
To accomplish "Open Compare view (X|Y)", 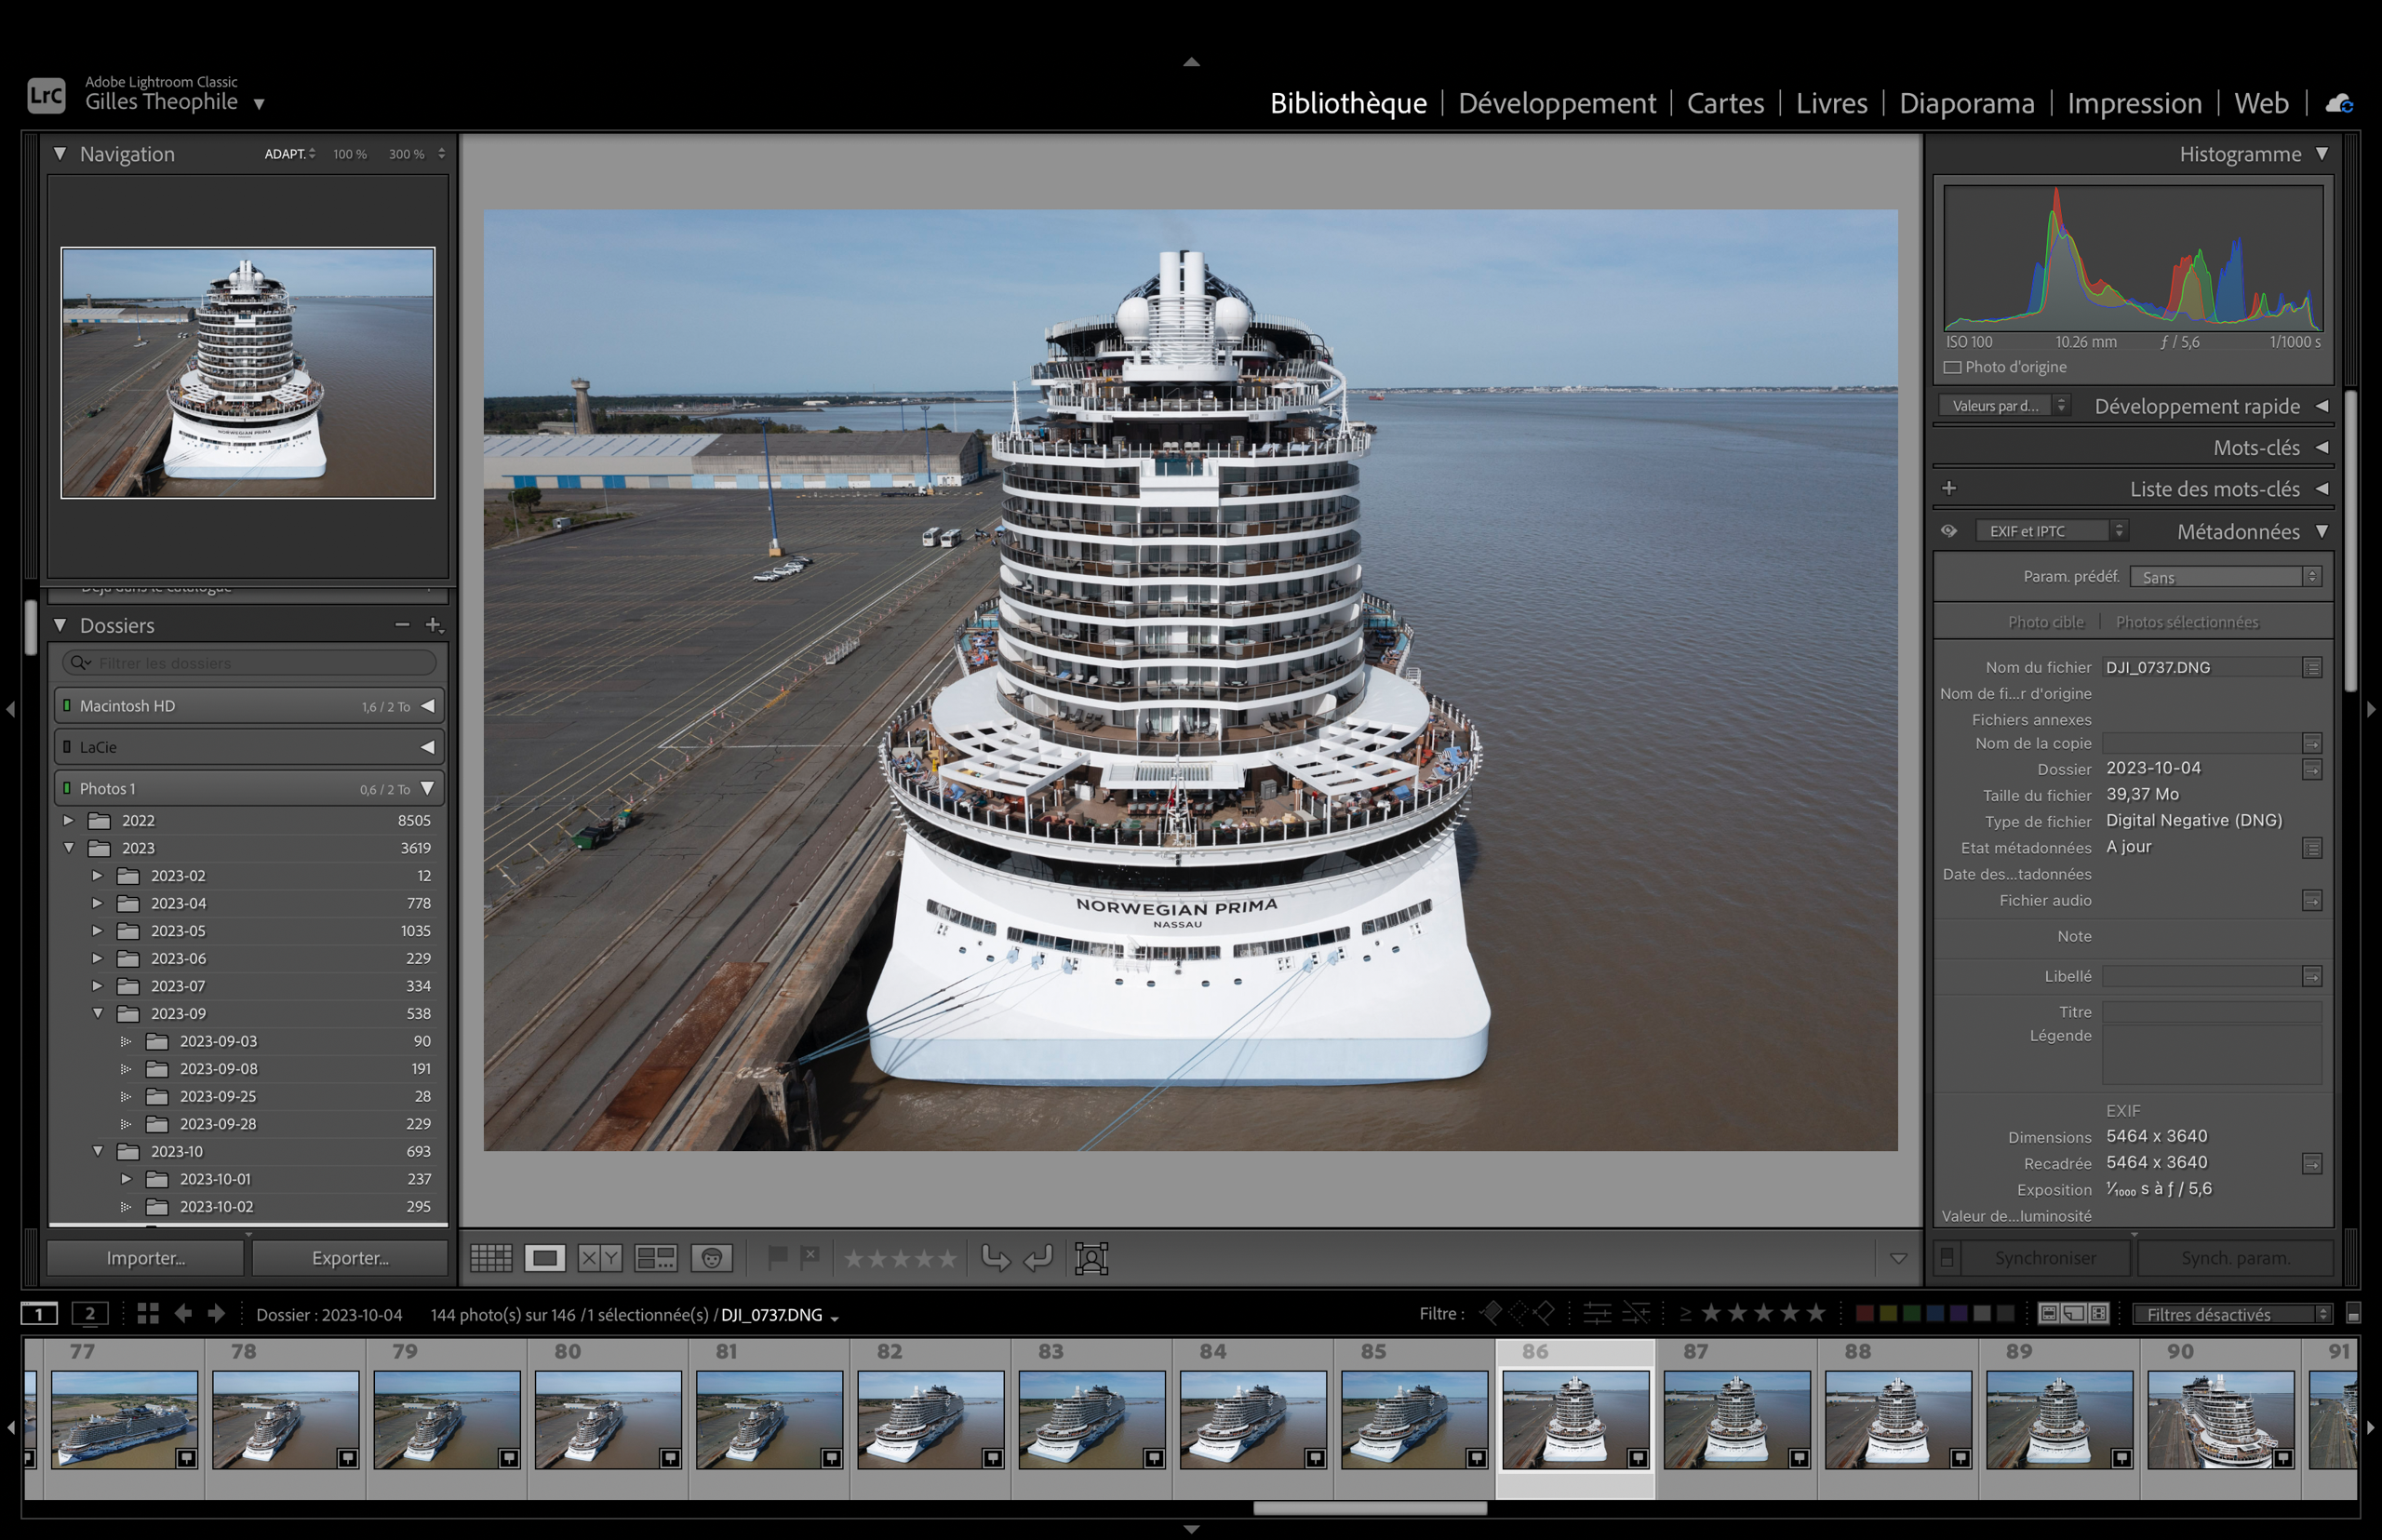I will click(x=600, y=1258).
